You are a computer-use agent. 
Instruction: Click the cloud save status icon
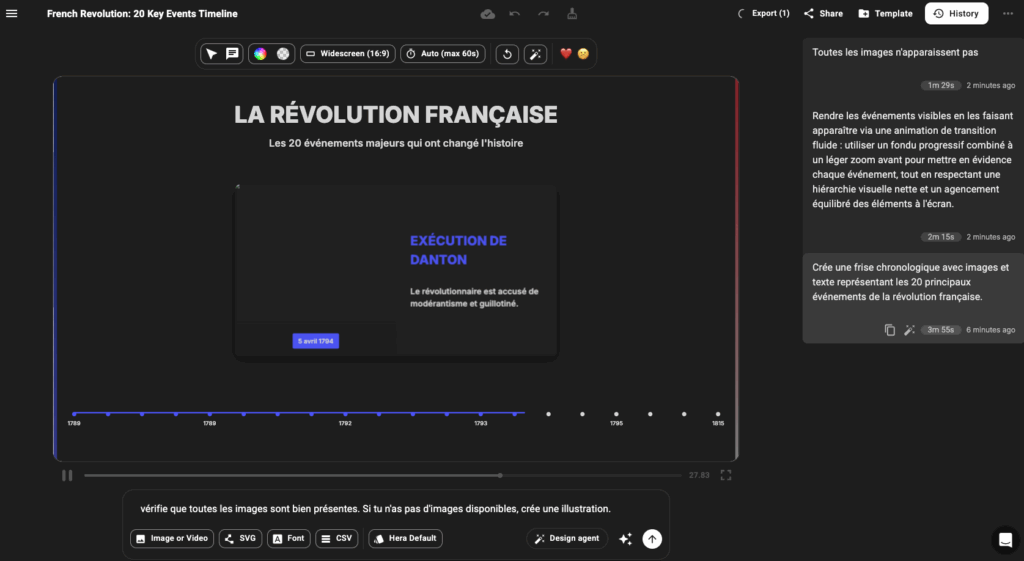point(488,14)
